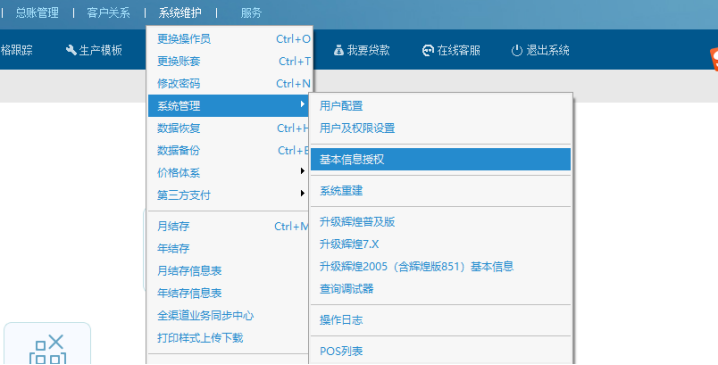This screenshot has width=718, height=365.
Task: Open the 客户关系 menu
Action: point(109,13)
